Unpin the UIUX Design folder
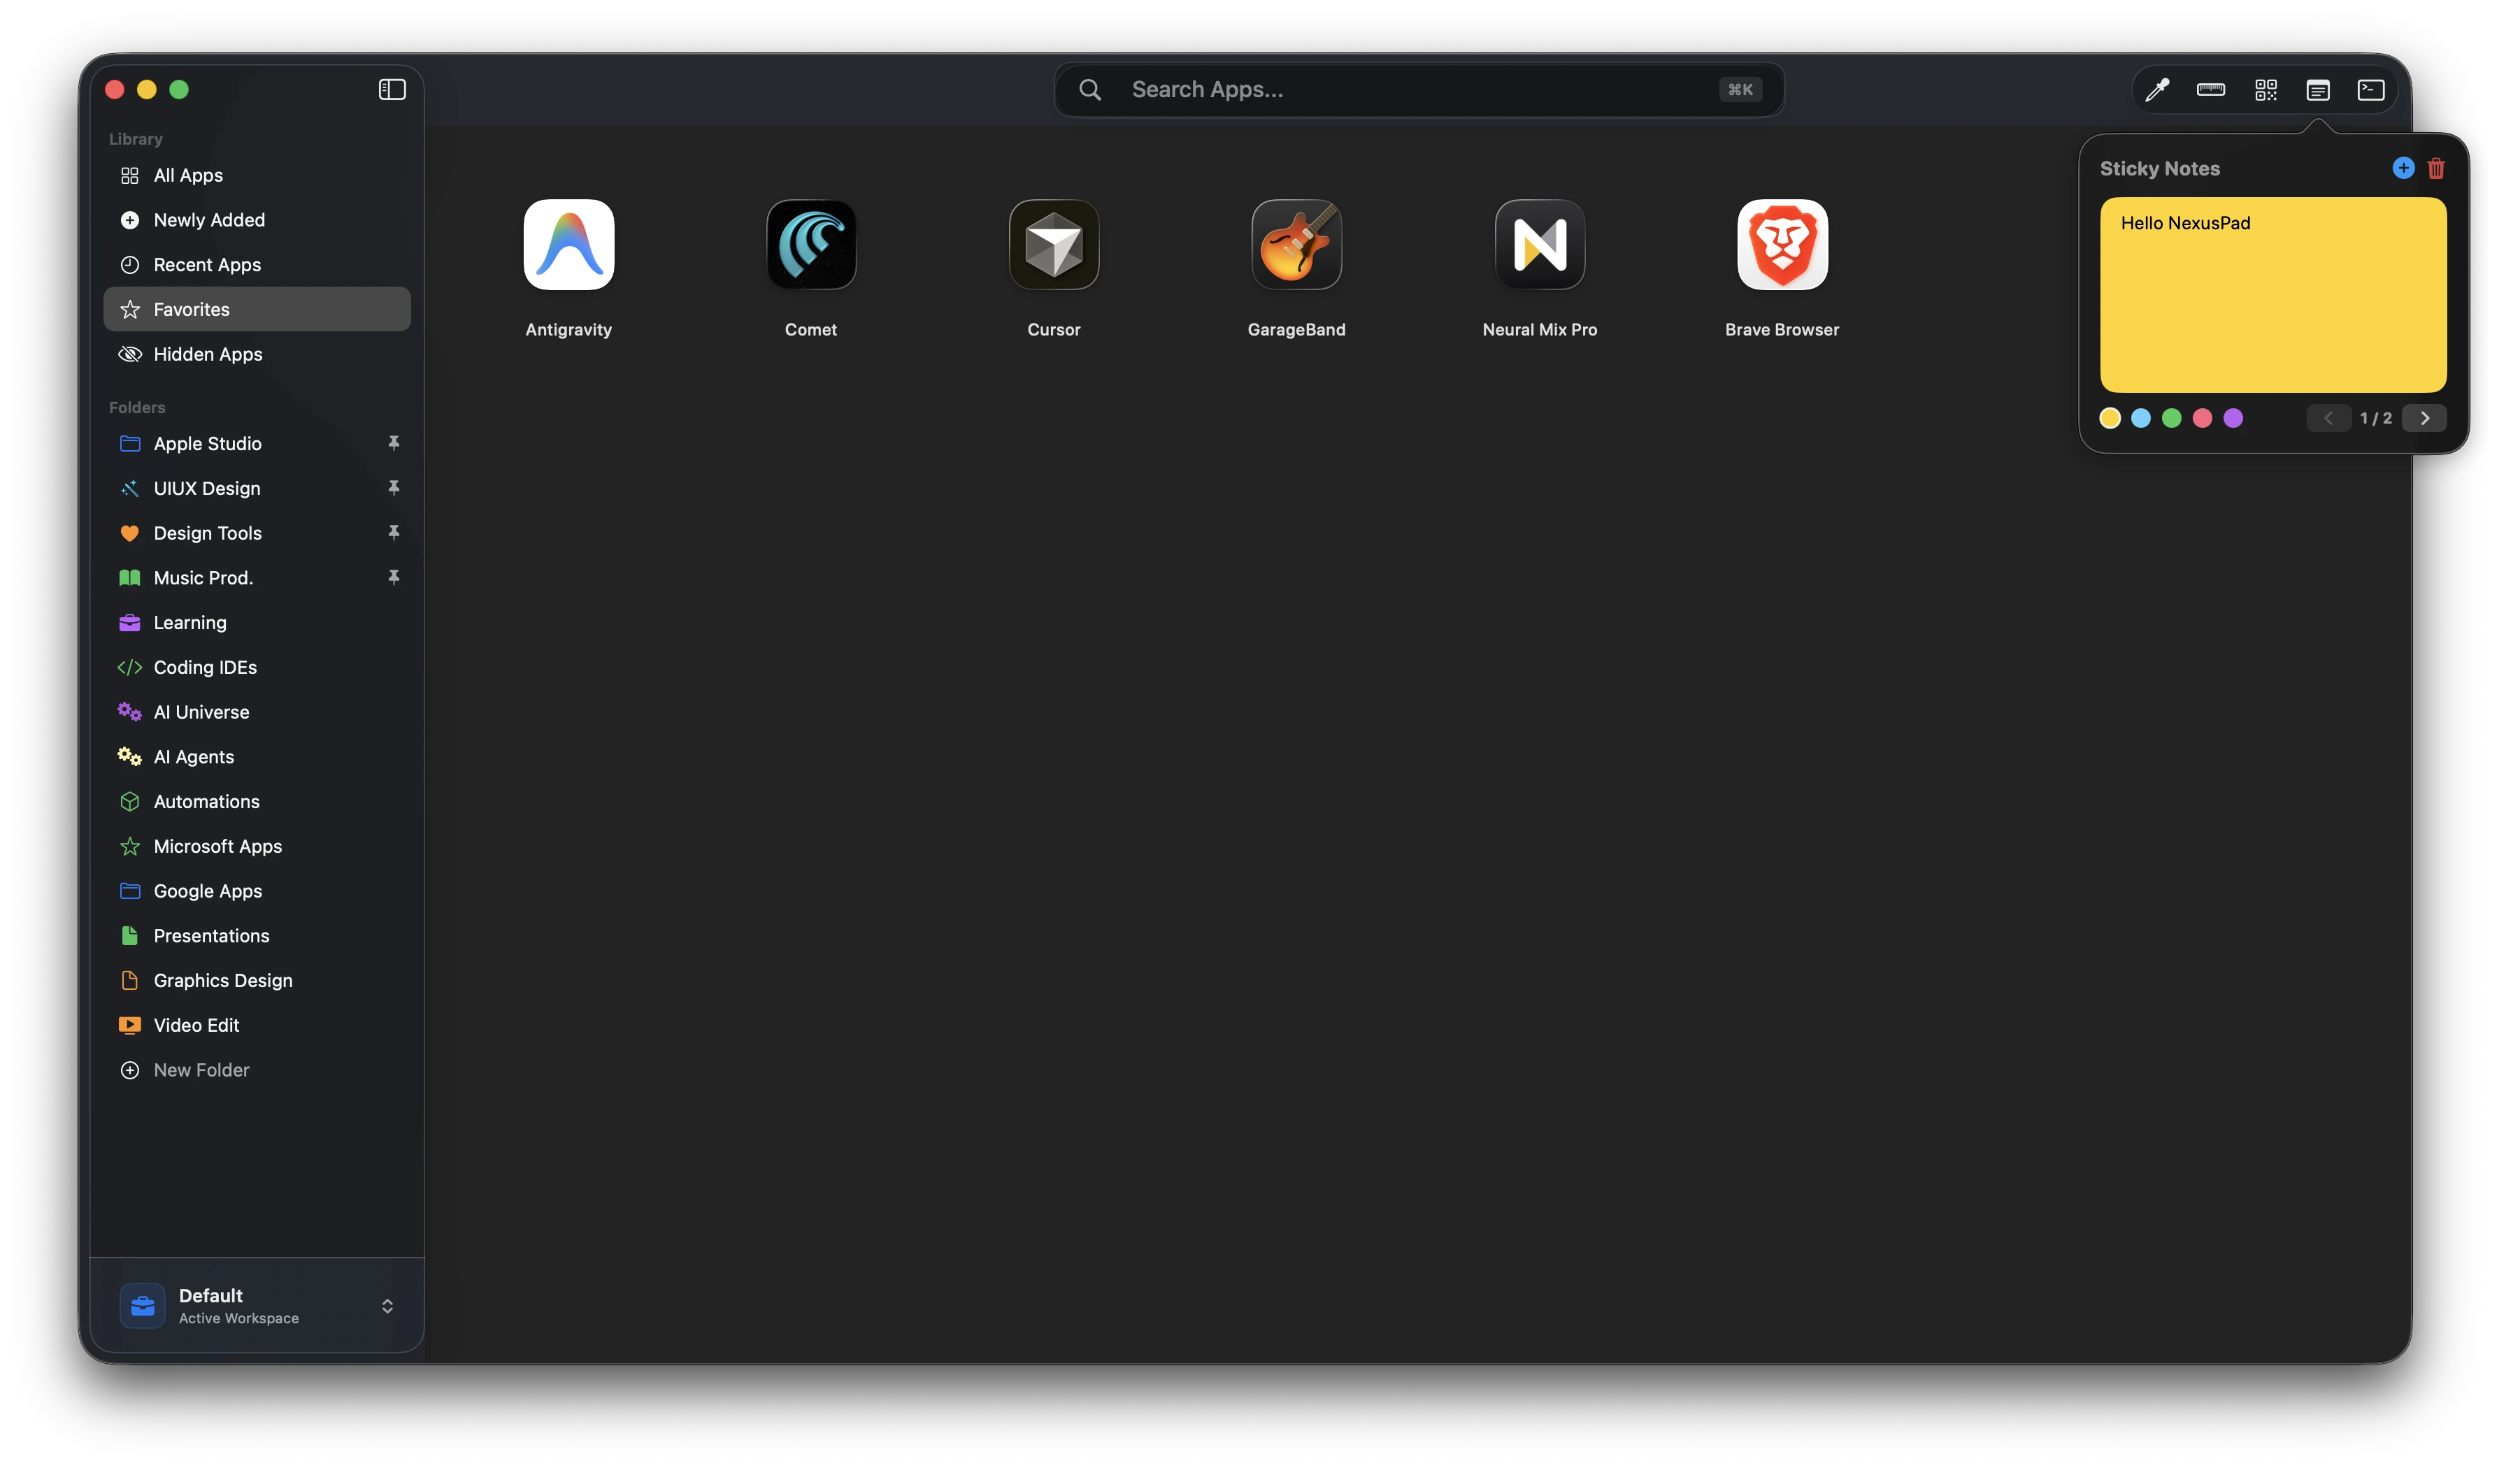This screenshot has width=2520, height=1468. [x=394, y=487]
